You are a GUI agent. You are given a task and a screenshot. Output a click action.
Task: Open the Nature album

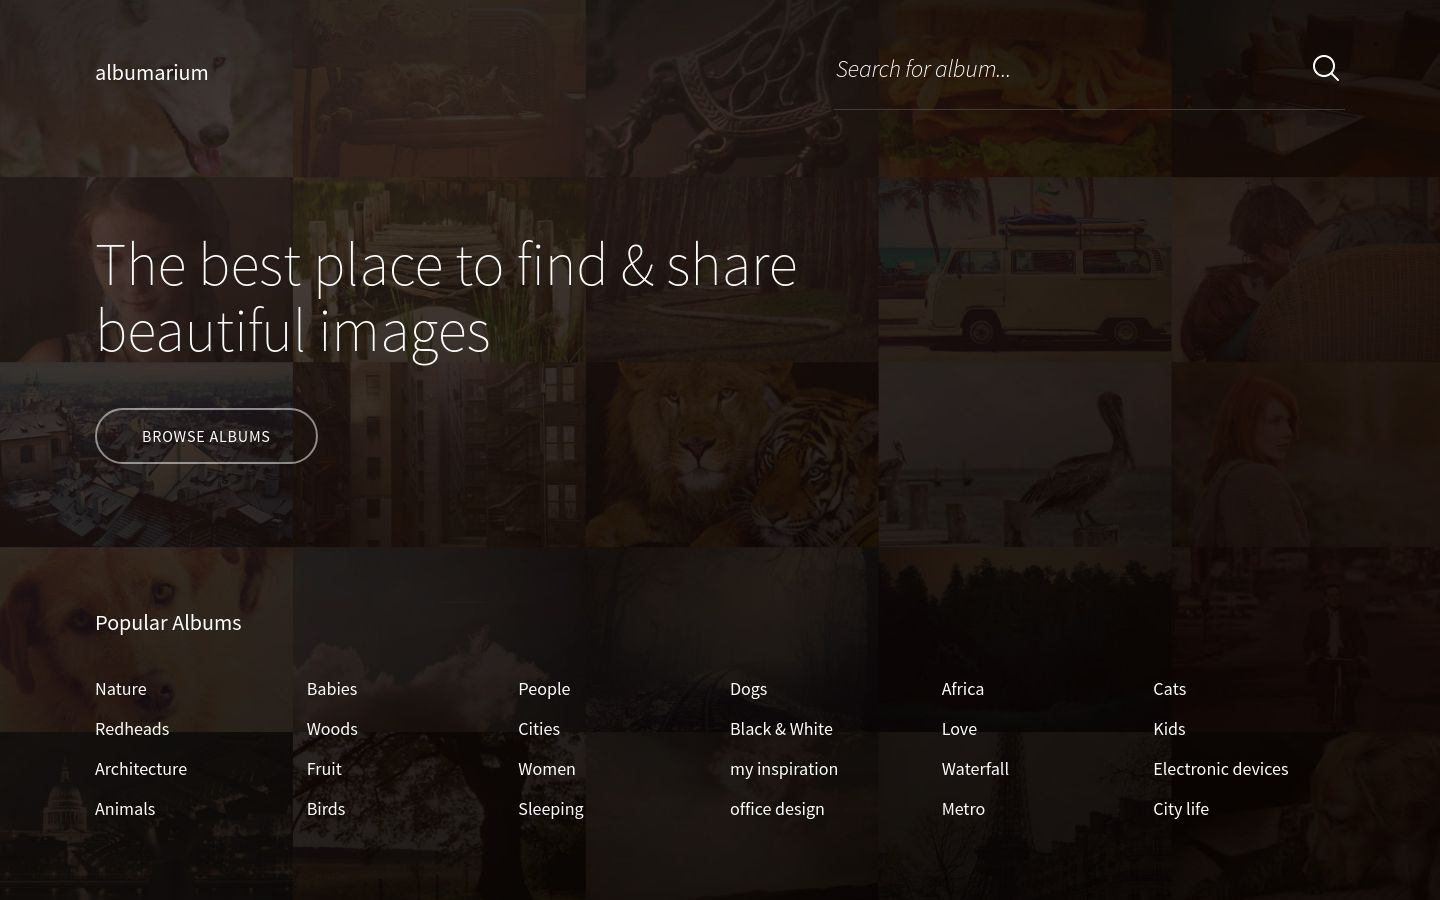click(x=121, y=689)
